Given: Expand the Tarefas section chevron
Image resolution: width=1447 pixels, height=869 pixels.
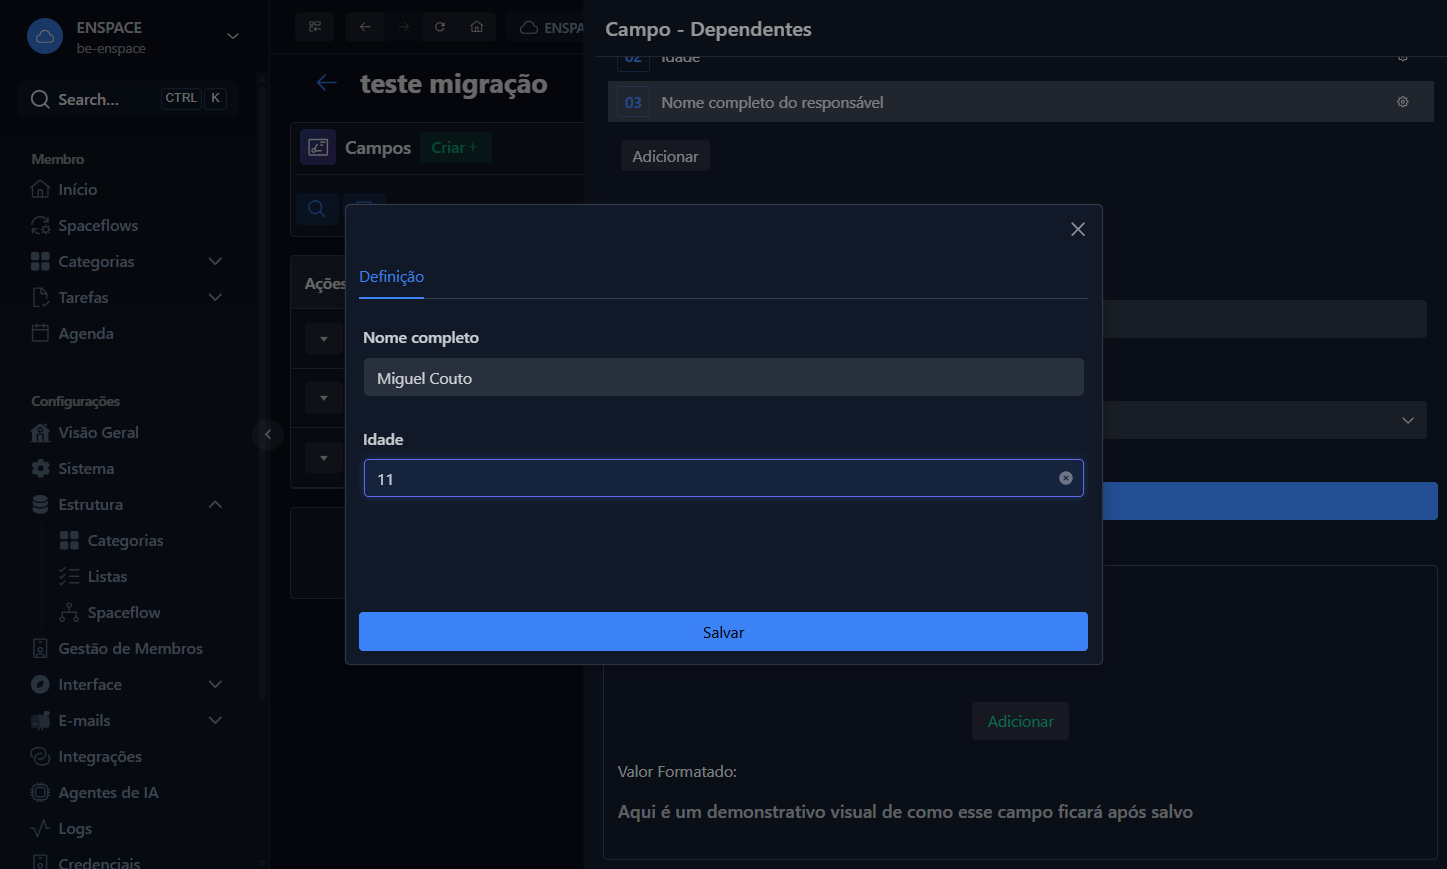Looking at the screenshot, I should pyautogui.click(x=215, y=298).
